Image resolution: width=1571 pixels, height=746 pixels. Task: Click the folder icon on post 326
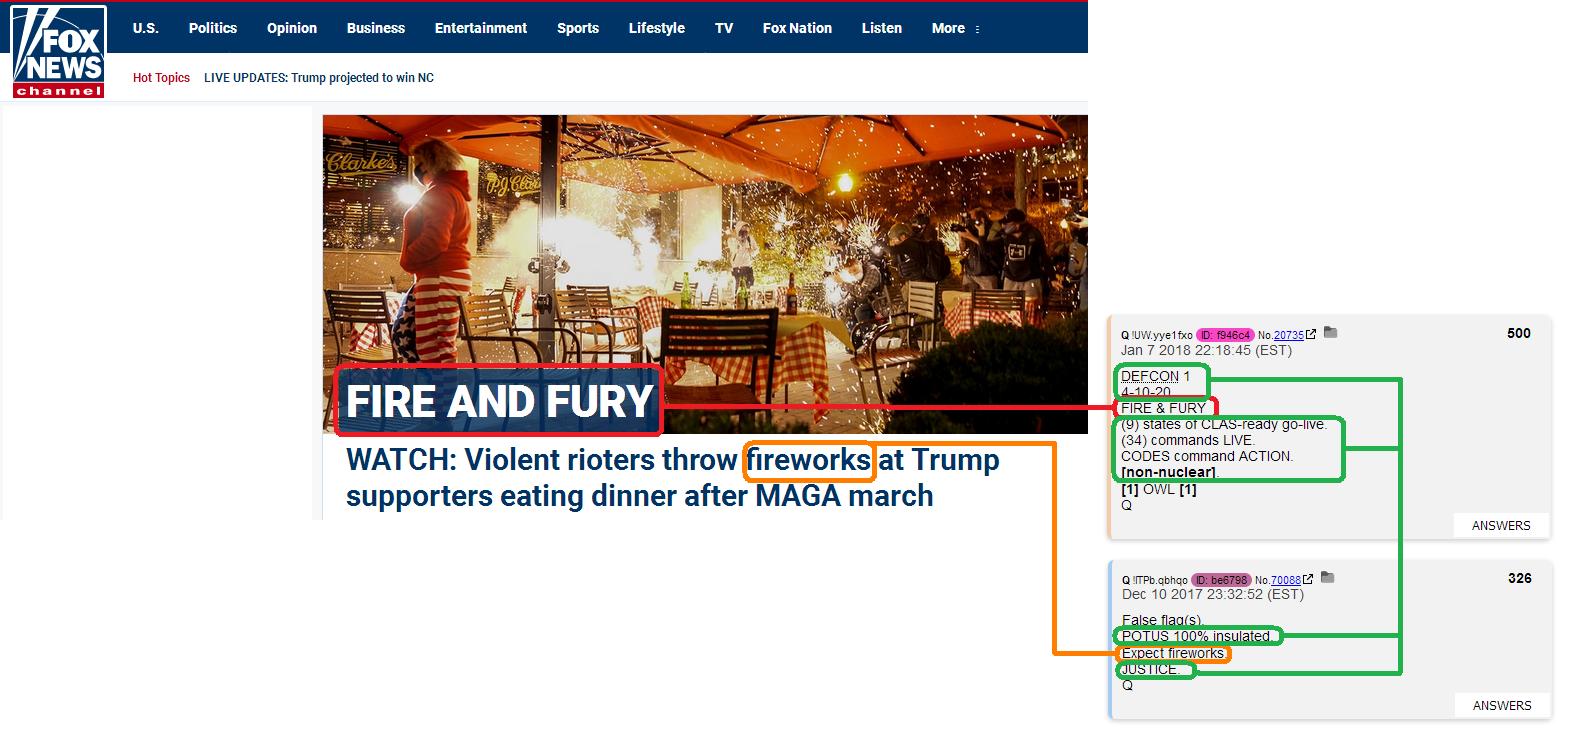[1328, 577]
